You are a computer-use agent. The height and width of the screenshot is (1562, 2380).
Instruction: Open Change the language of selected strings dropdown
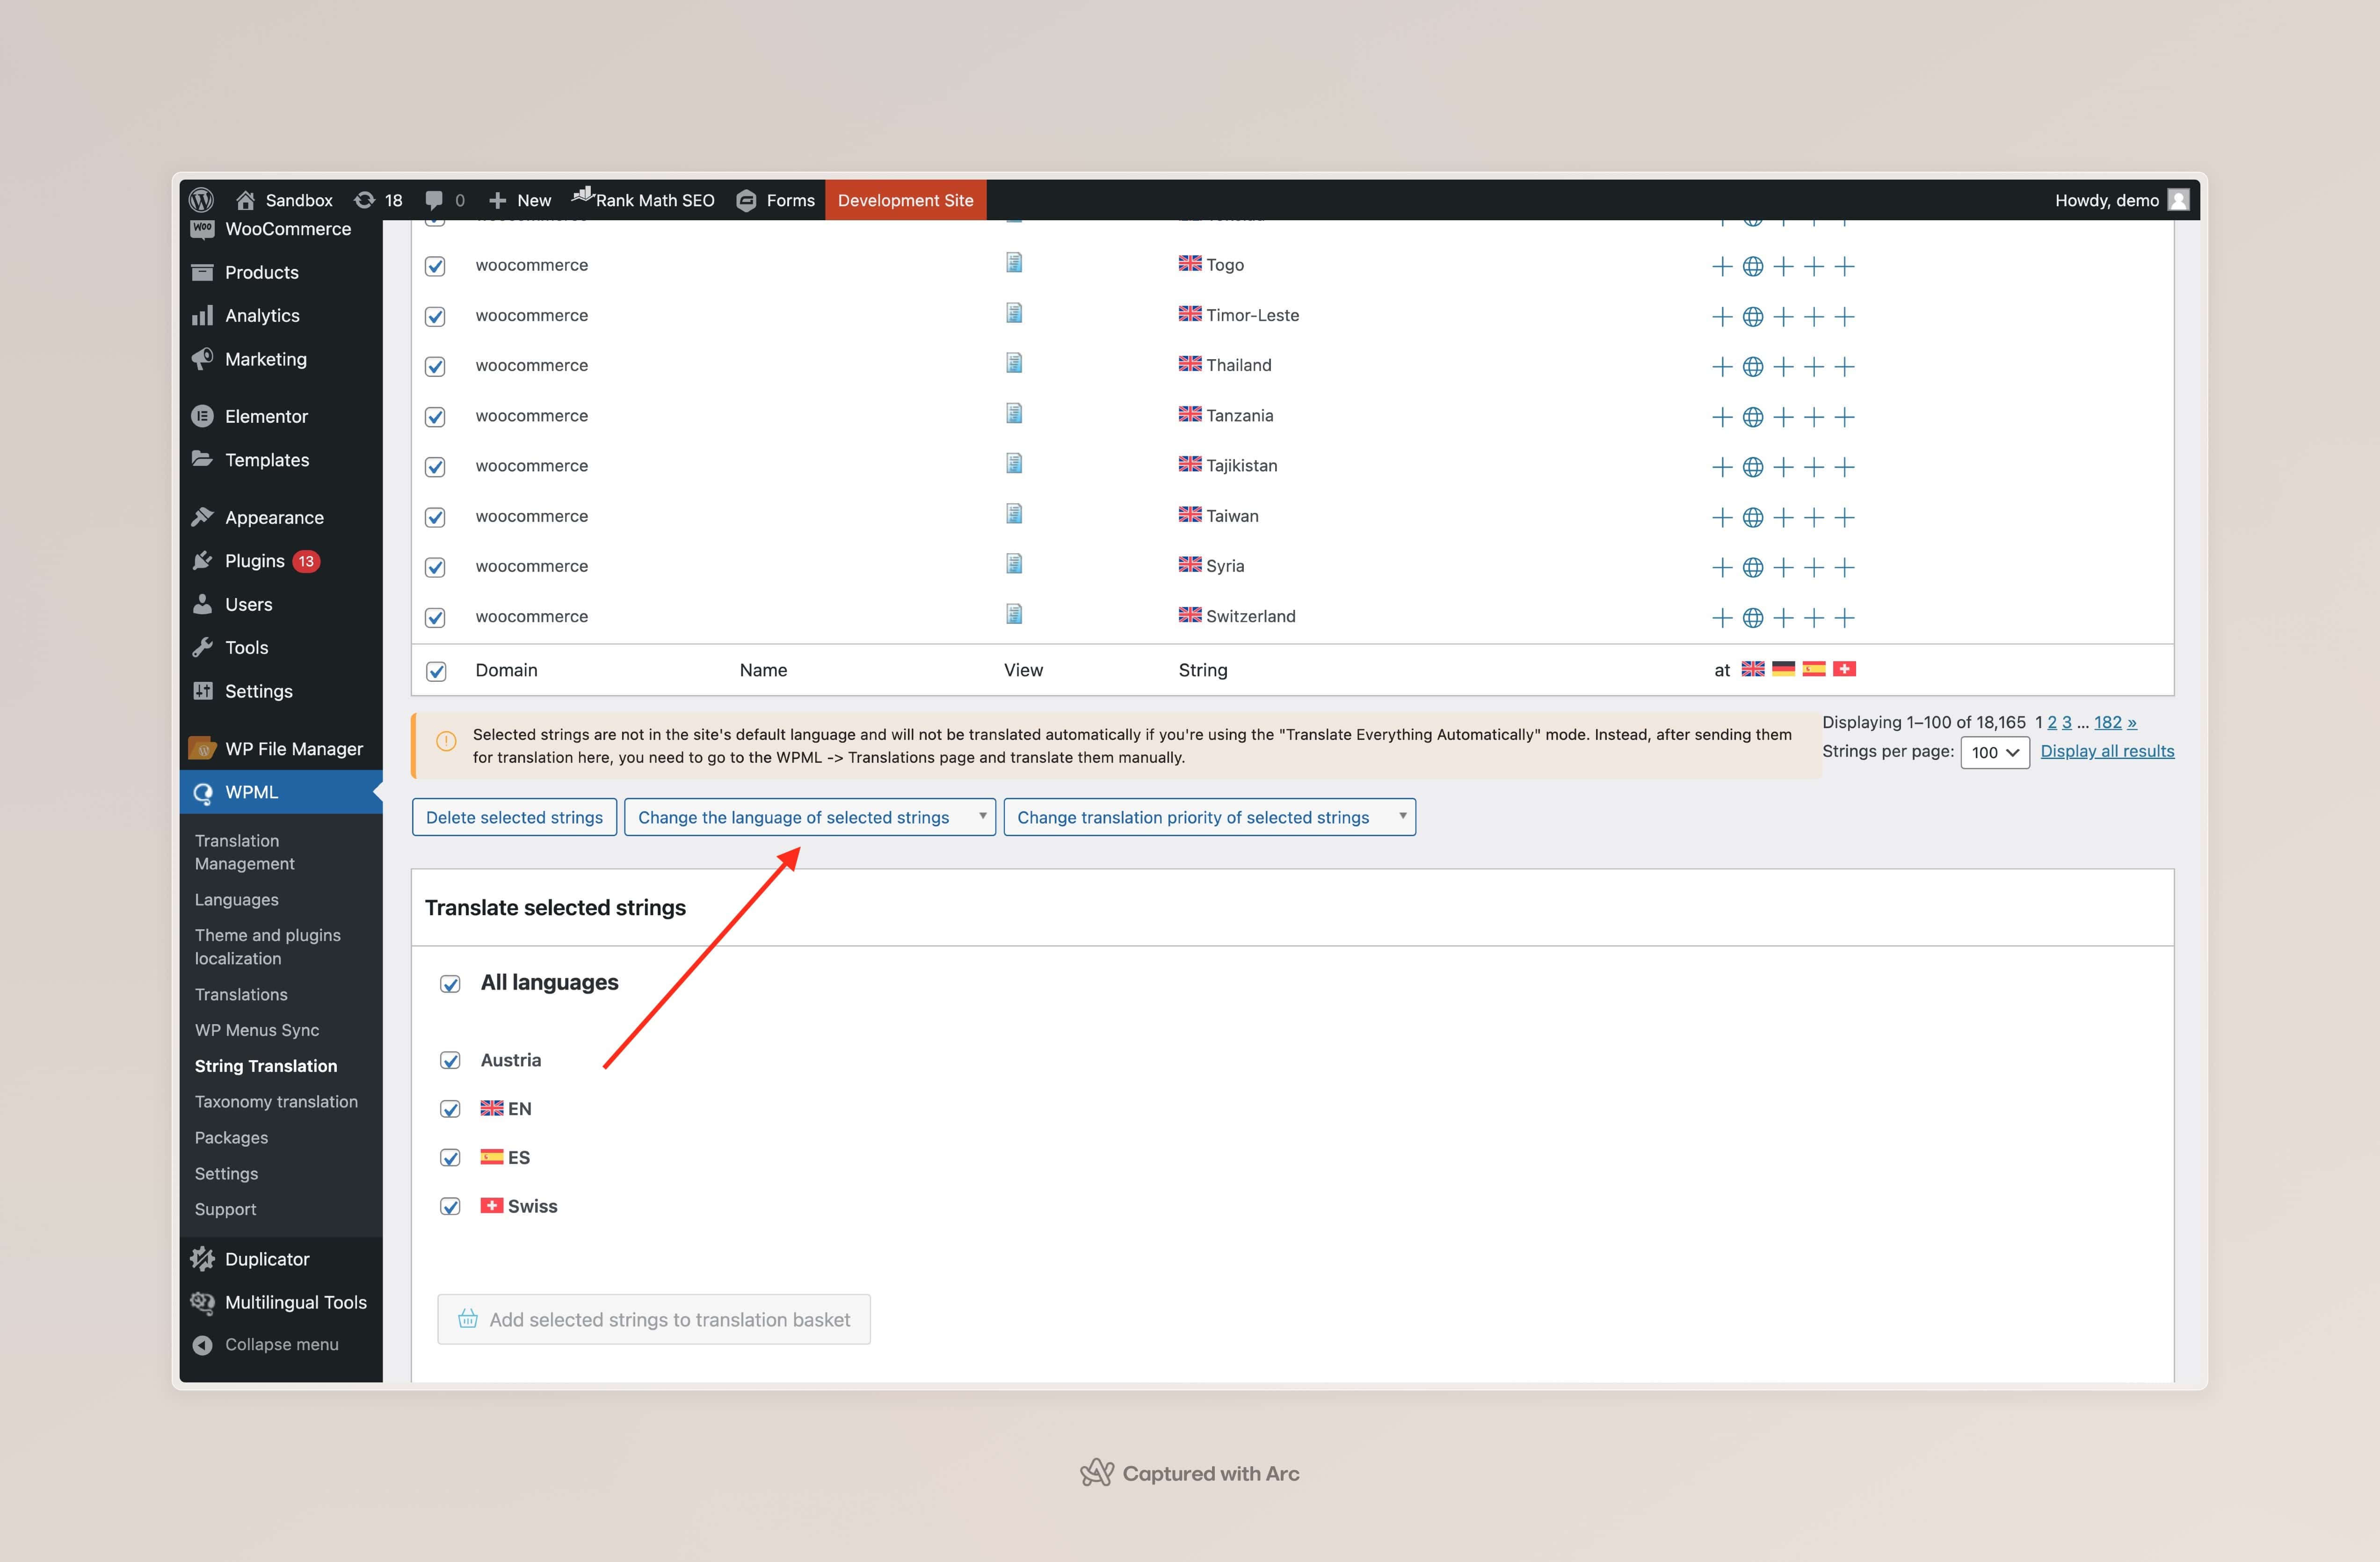[810, 817]
